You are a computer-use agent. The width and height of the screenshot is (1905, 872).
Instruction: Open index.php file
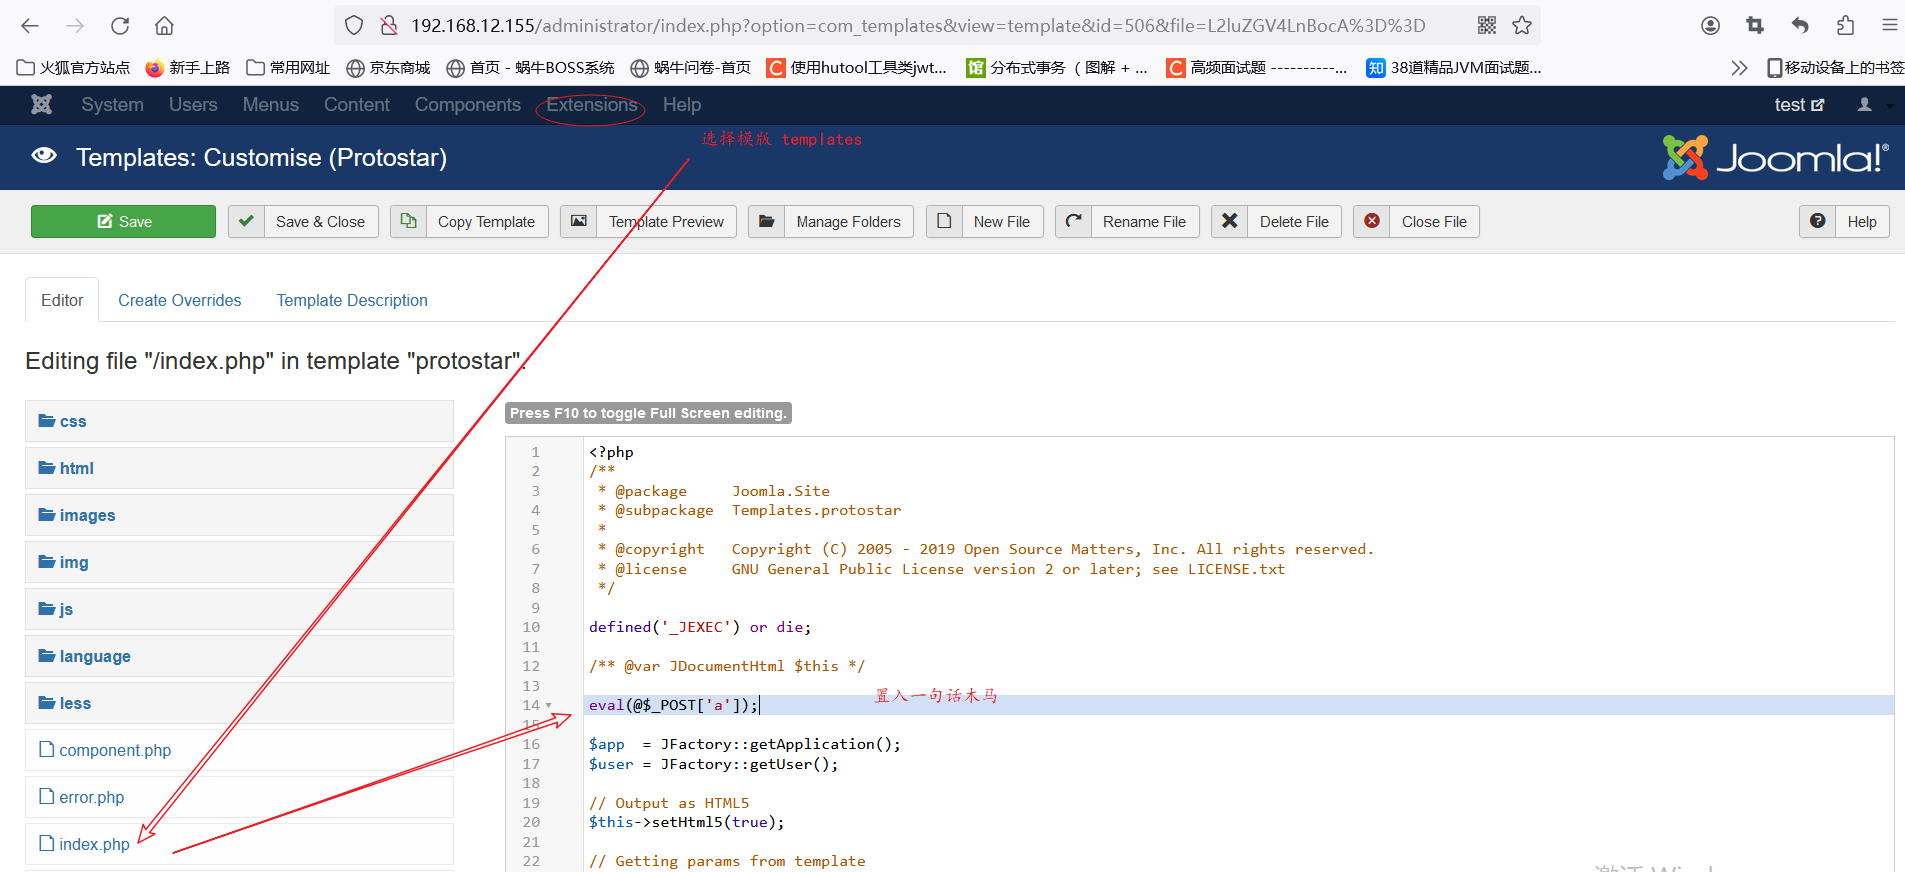(239, 844)
